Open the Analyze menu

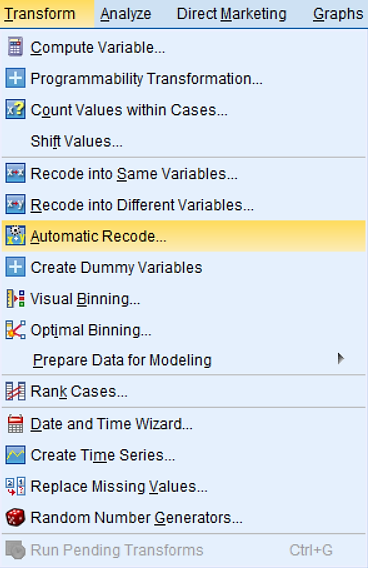tap(125, 14)
